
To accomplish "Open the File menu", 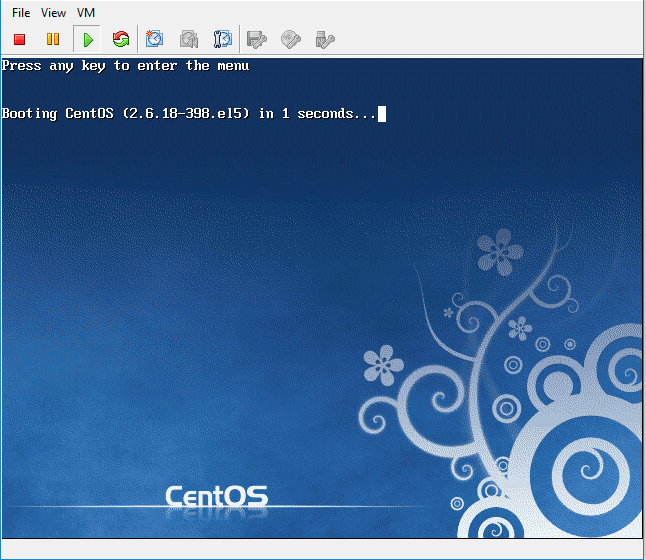I will click(x=21, y=13).
